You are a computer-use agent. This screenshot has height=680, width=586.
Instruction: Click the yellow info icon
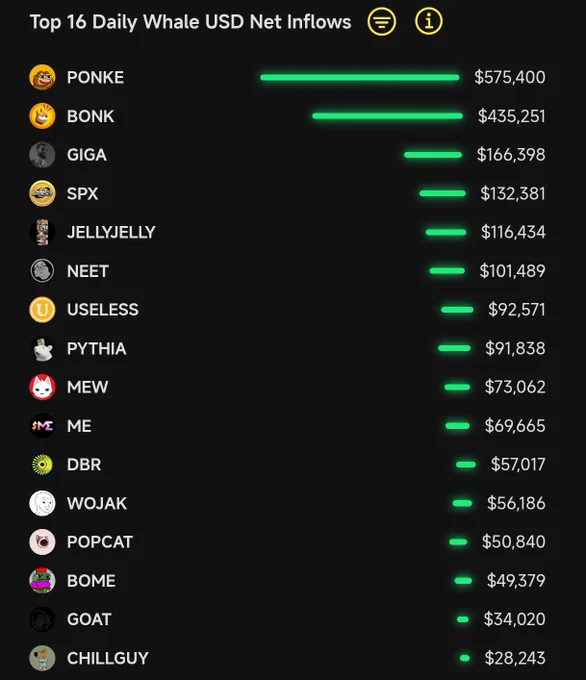pyautogui.click(x=429, y=21)
